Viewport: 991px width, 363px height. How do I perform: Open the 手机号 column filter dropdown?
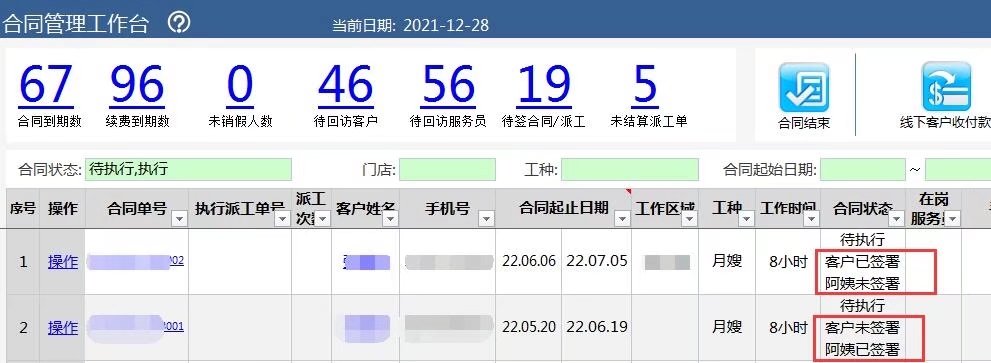pyautogui.click(x=486, y=219)
